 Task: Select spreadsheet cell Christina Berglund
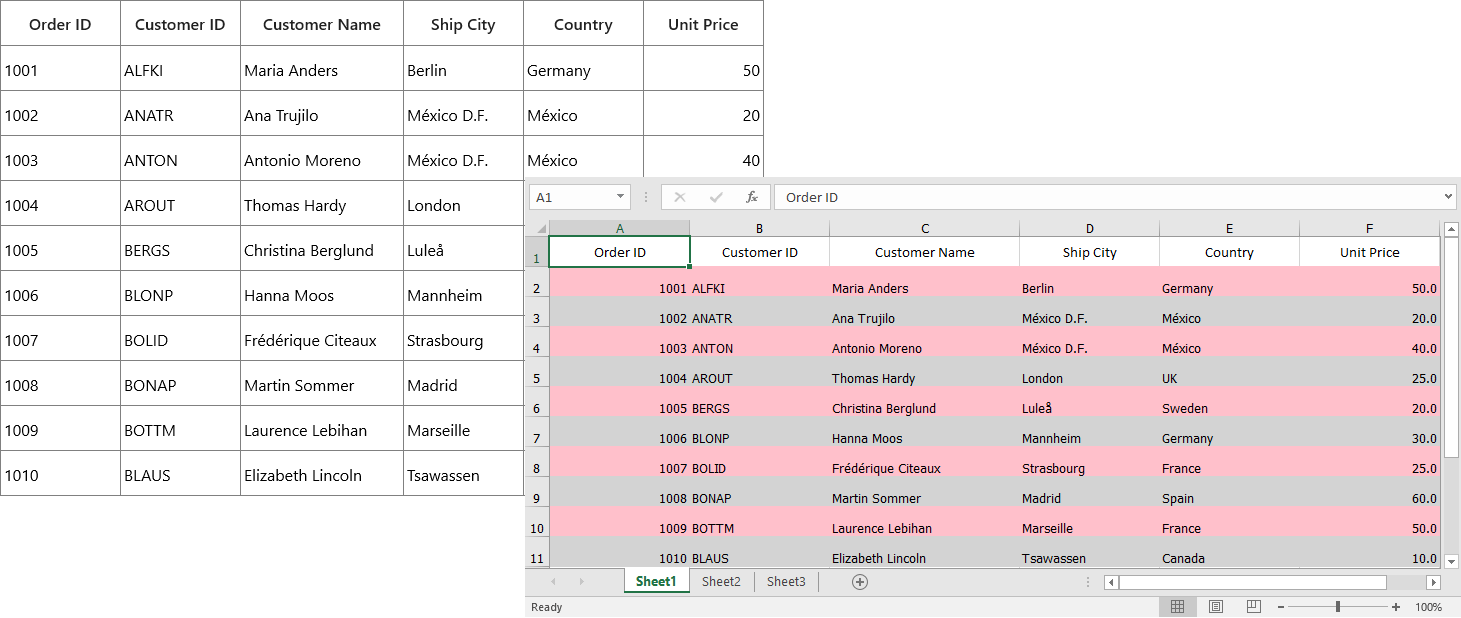tap(925, 402)
